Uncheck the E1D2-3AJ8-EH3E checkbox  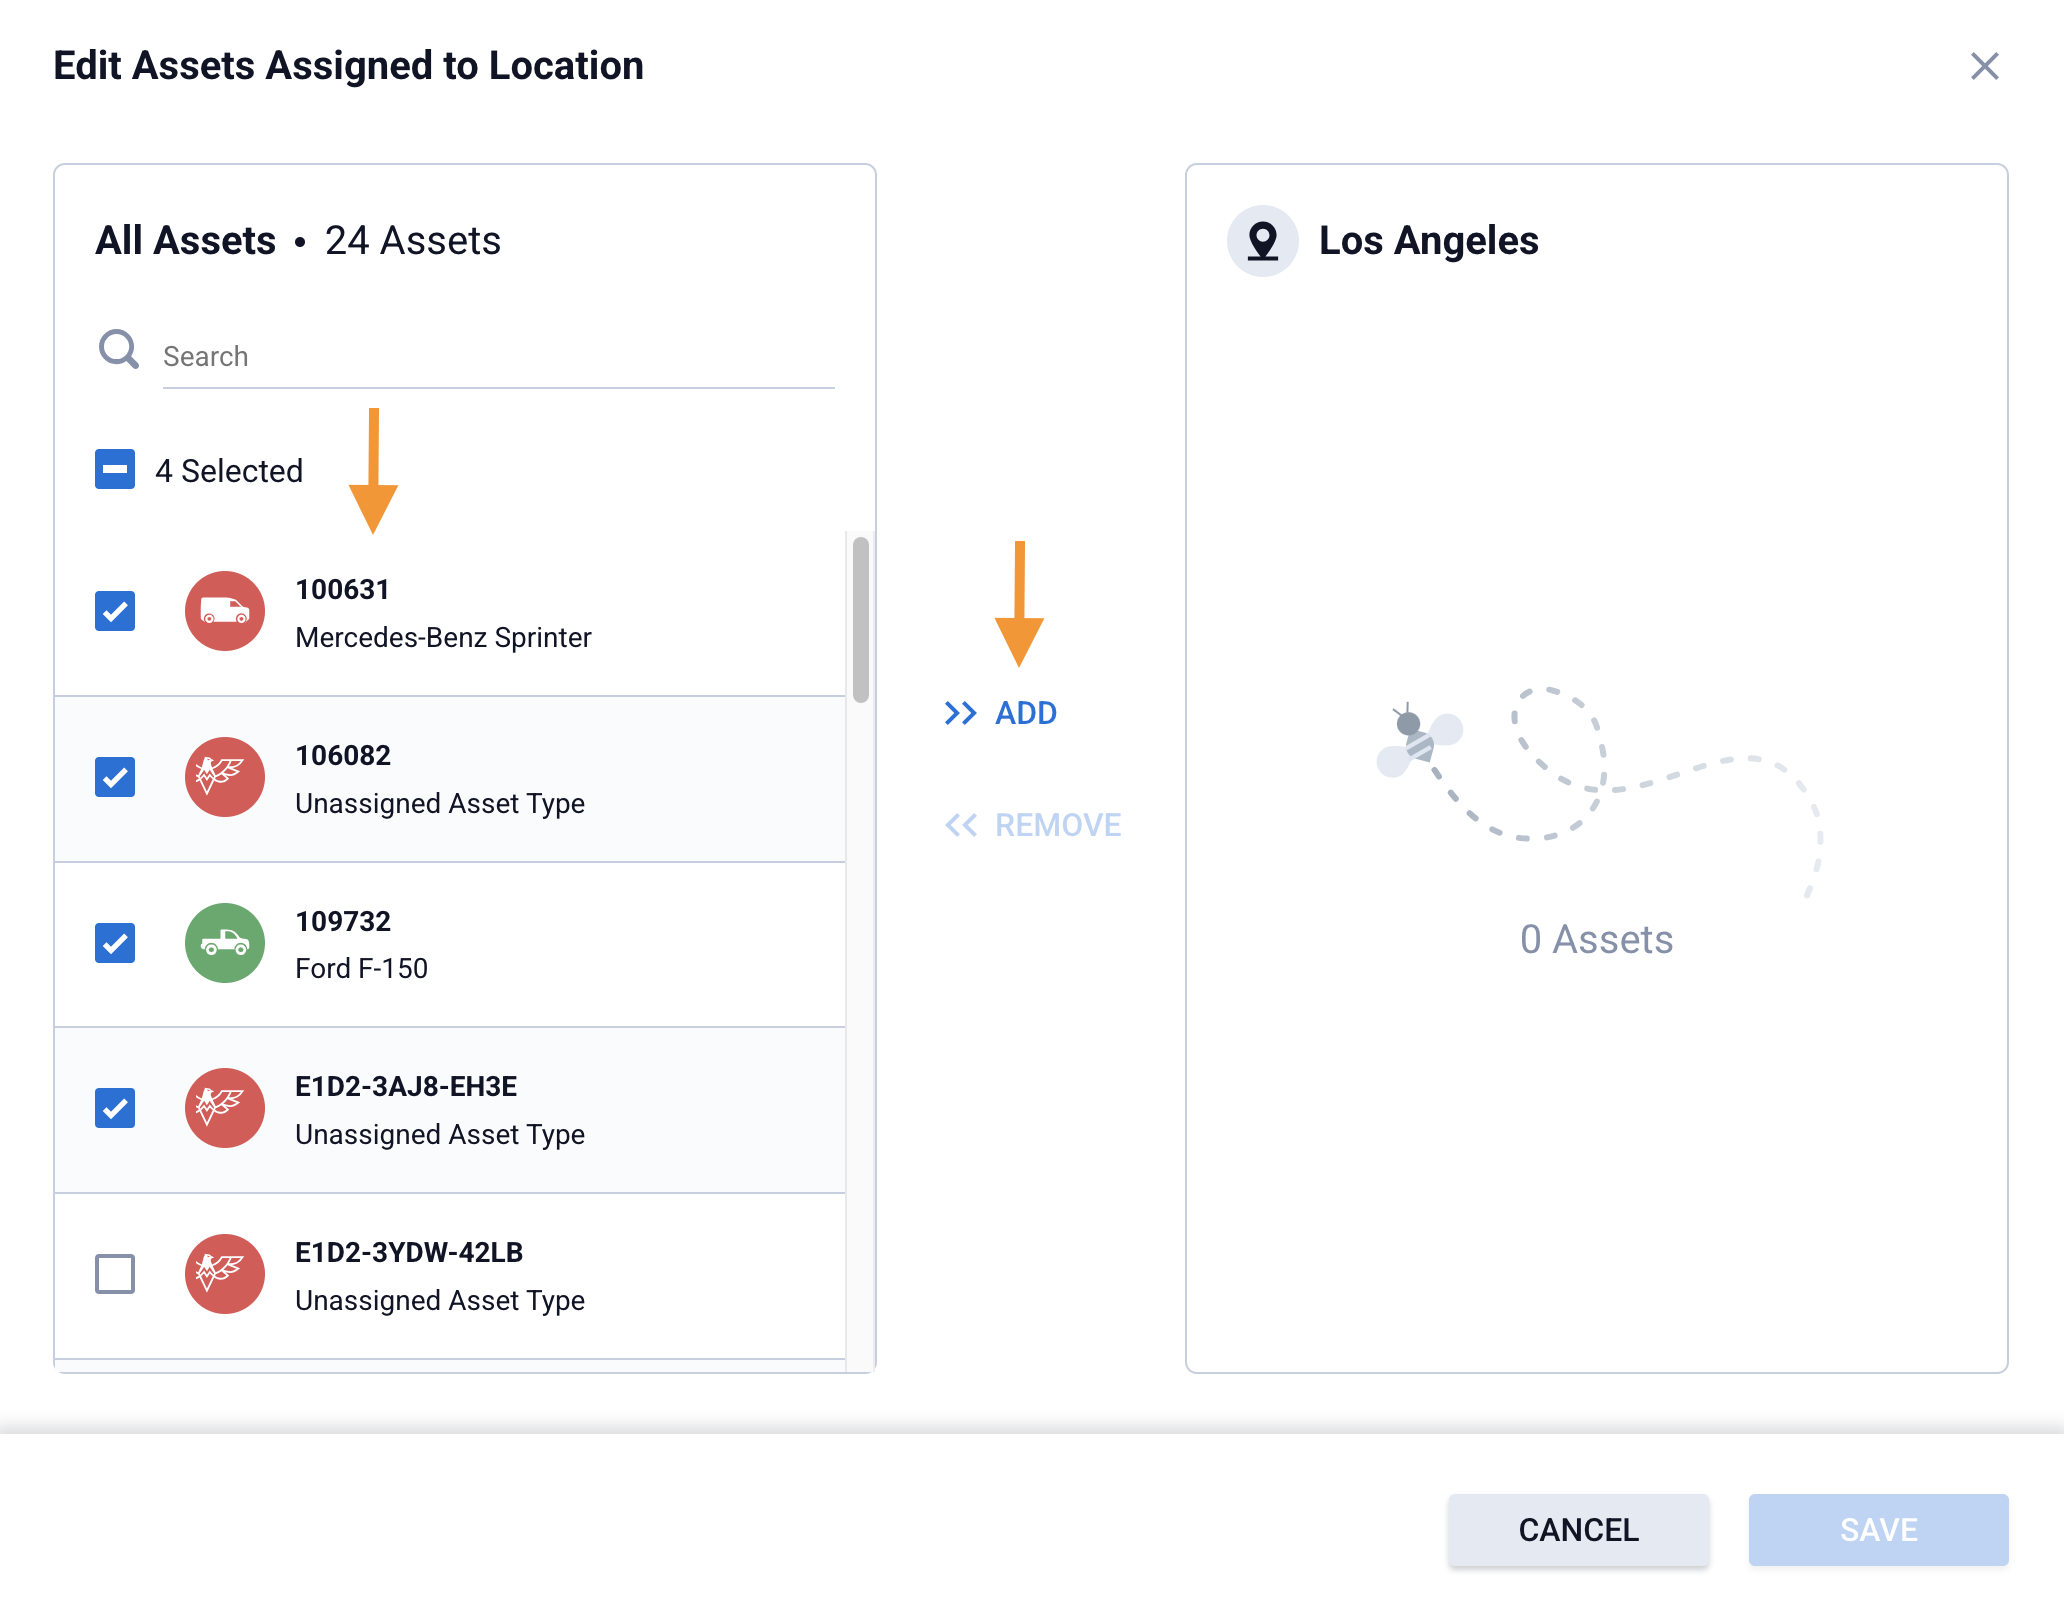pyautogui.click(x=115, y=1108)
